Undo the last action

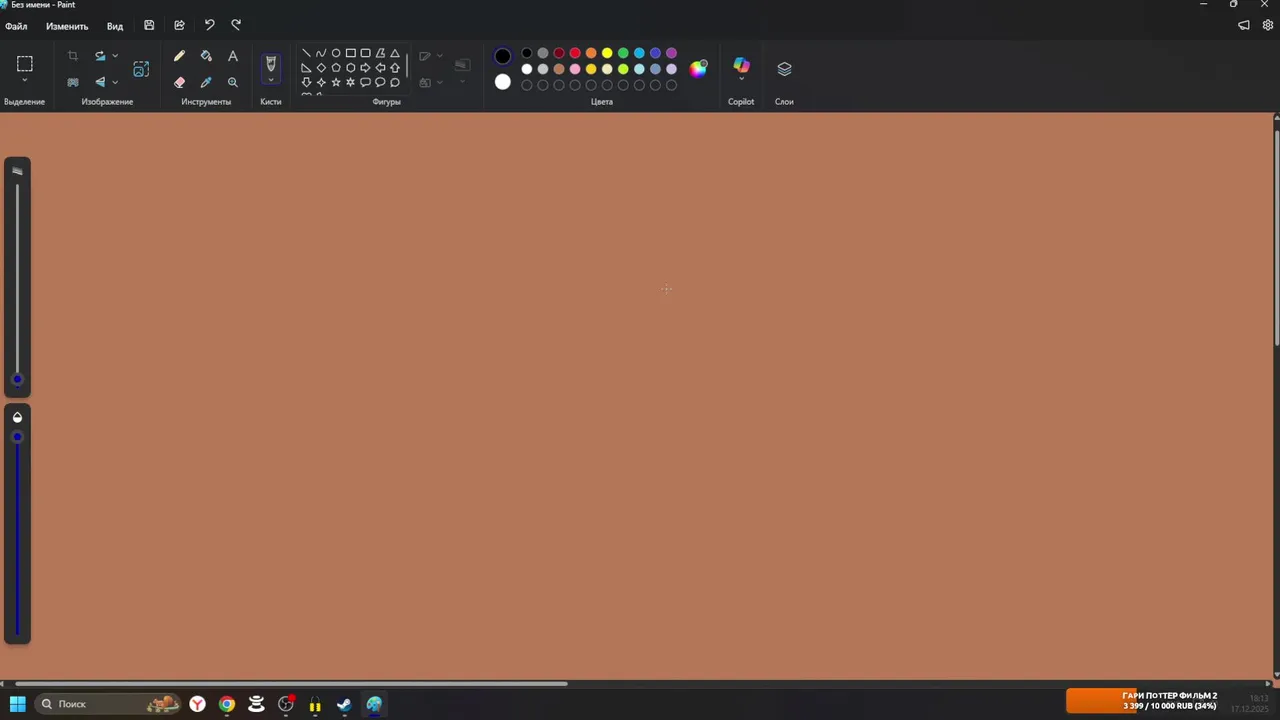point(209,25)
